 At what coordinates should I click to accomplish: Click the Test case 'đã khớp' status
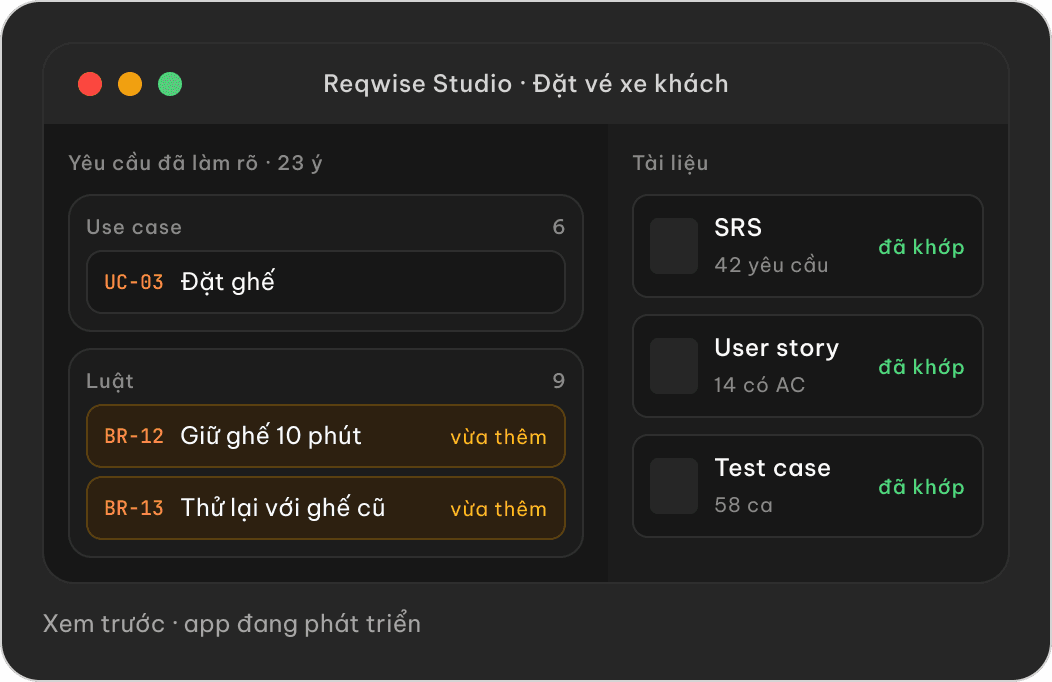[x=921, y=487]
